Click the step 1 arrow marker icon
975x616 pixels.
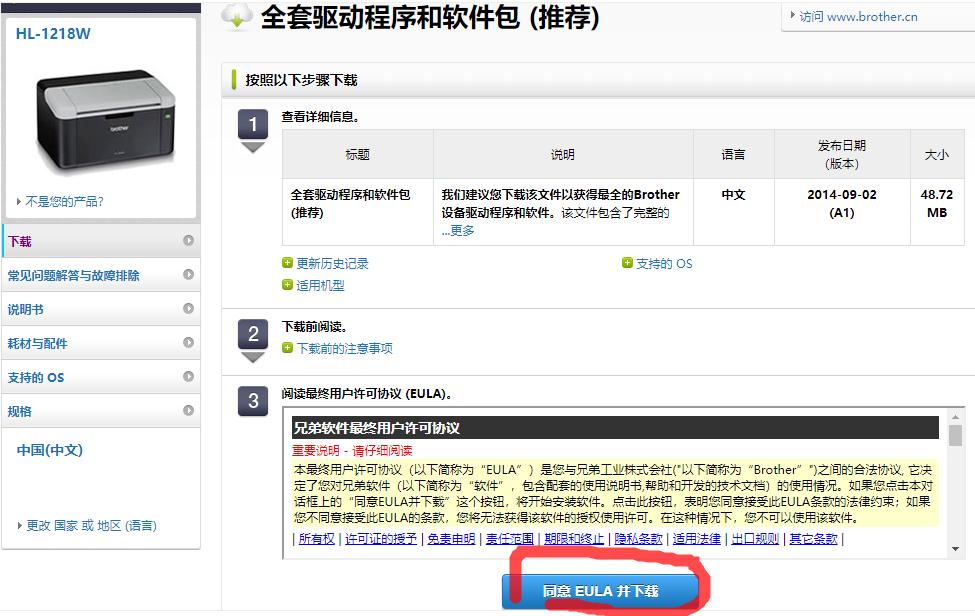point(251,145)
